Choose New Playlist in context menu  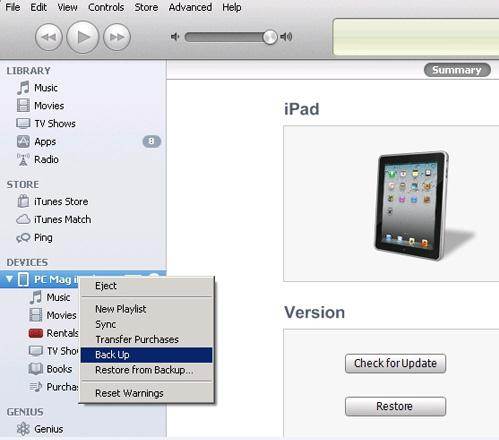coord(146,309)
